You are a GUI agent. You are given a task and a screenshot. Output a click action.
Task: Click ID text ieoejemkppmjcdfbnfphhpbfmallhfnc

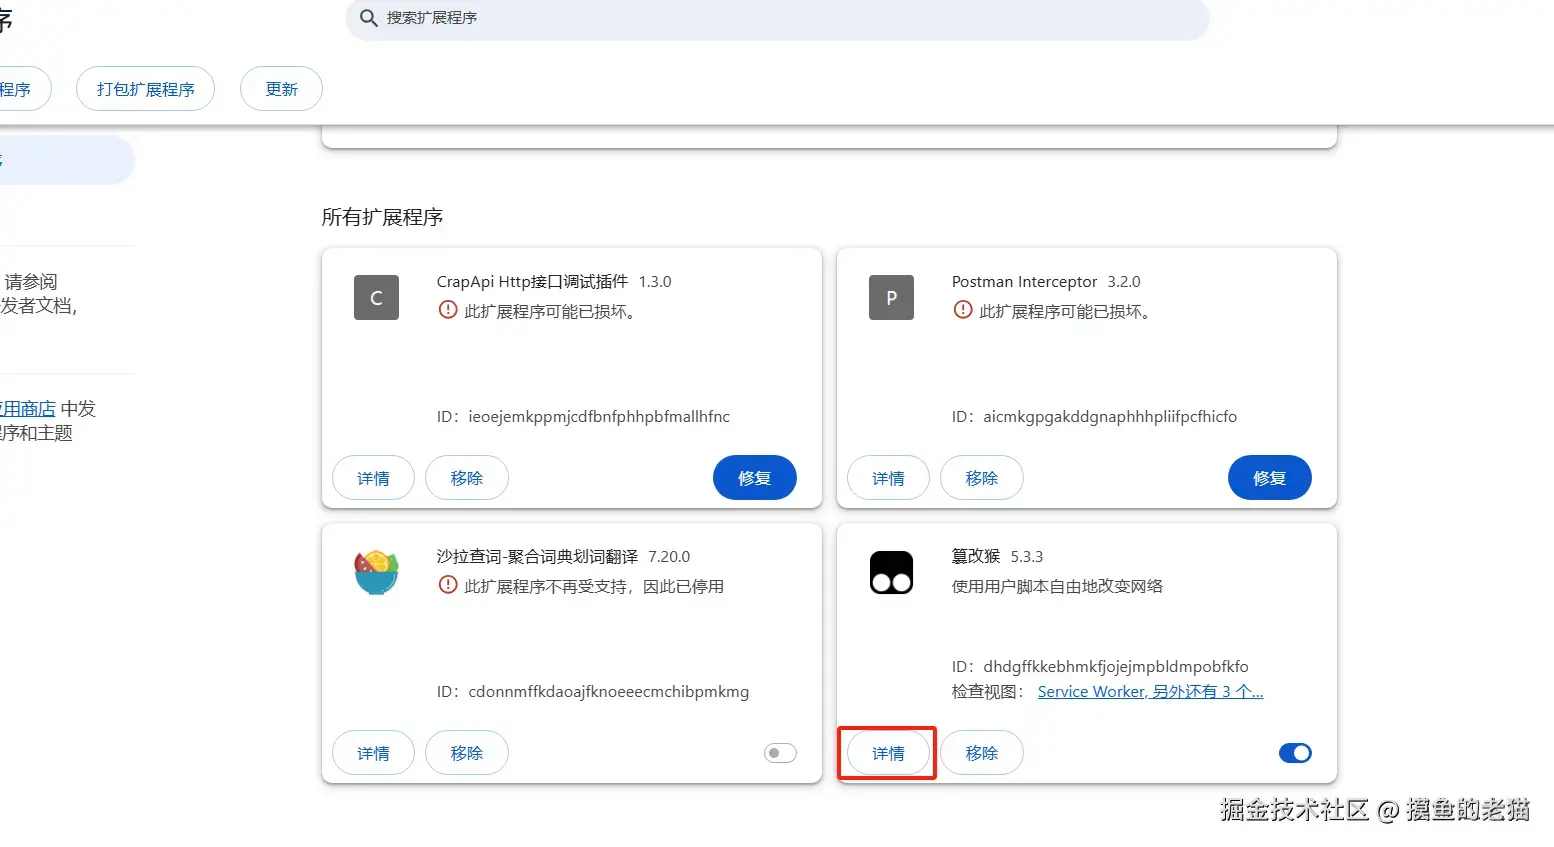(599, 417)
